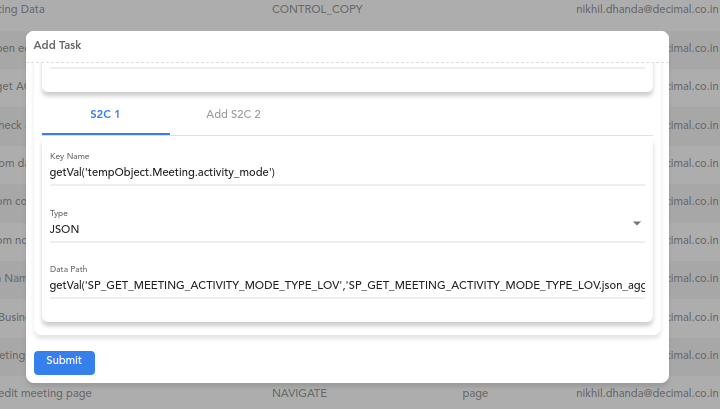
Task: Click the partially visible field above S2C tabs
Action: (347, 66)
